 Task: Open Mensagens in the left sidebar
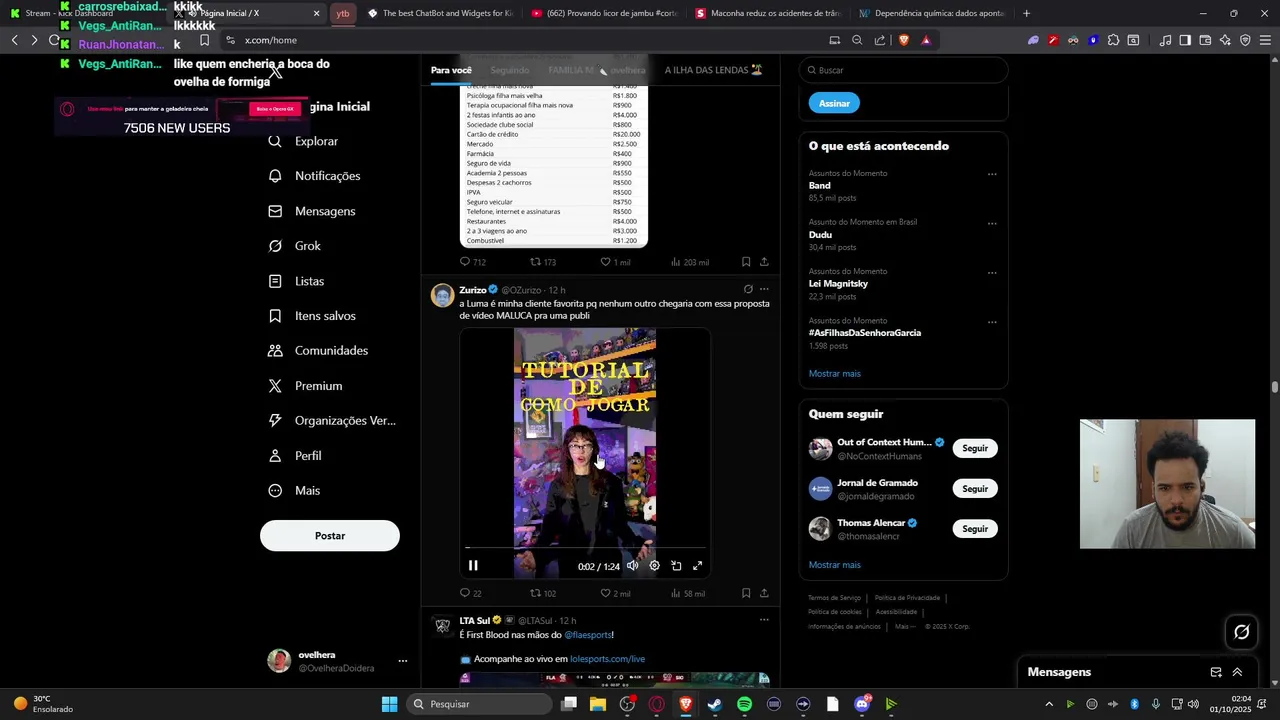point(312,211)
